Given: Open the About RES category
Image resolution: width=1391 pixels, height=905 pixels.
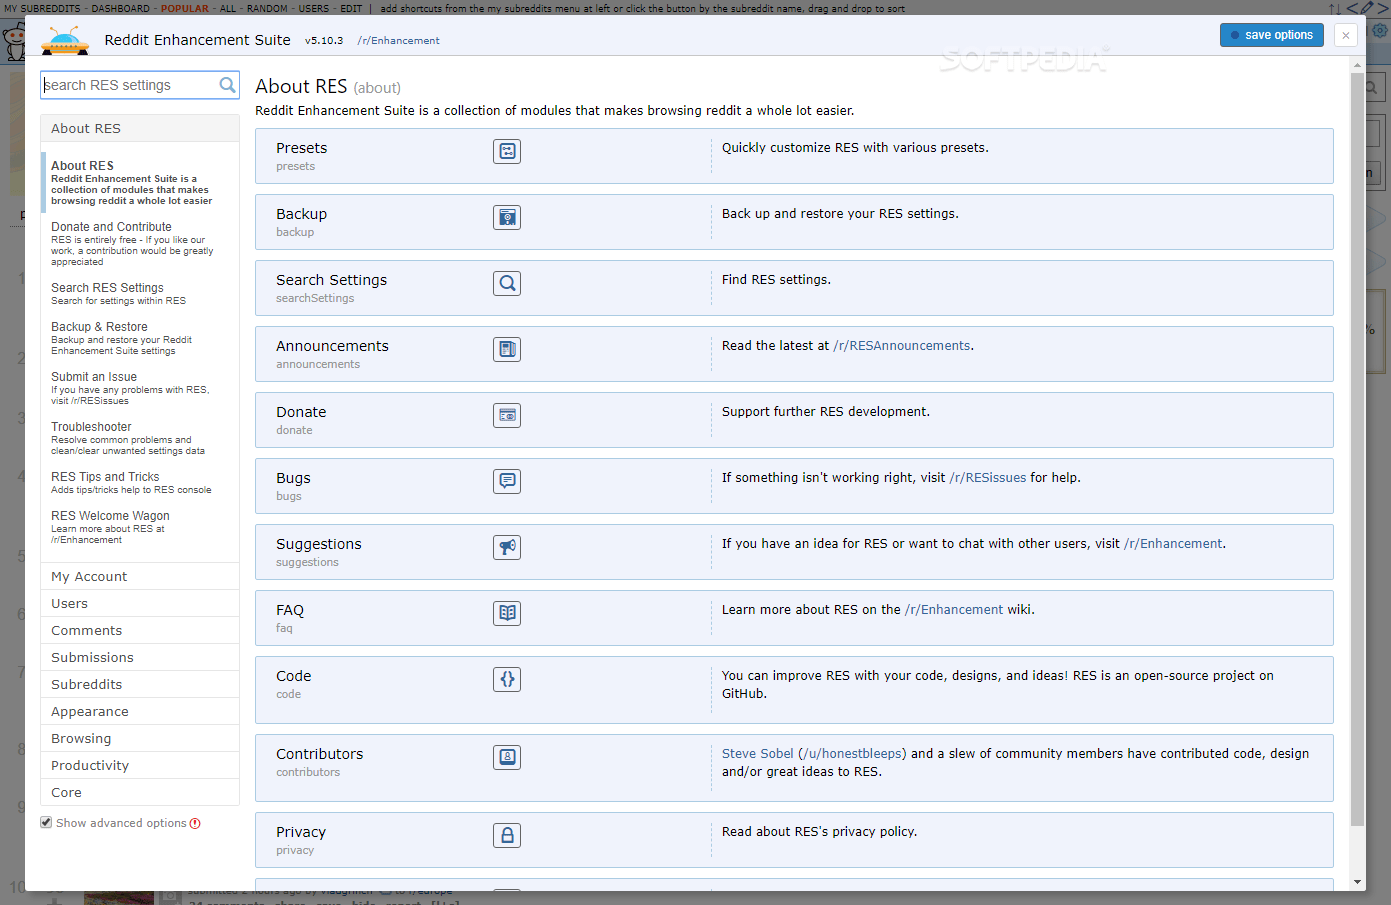Looking at the screenshot, I should point(140,128).
